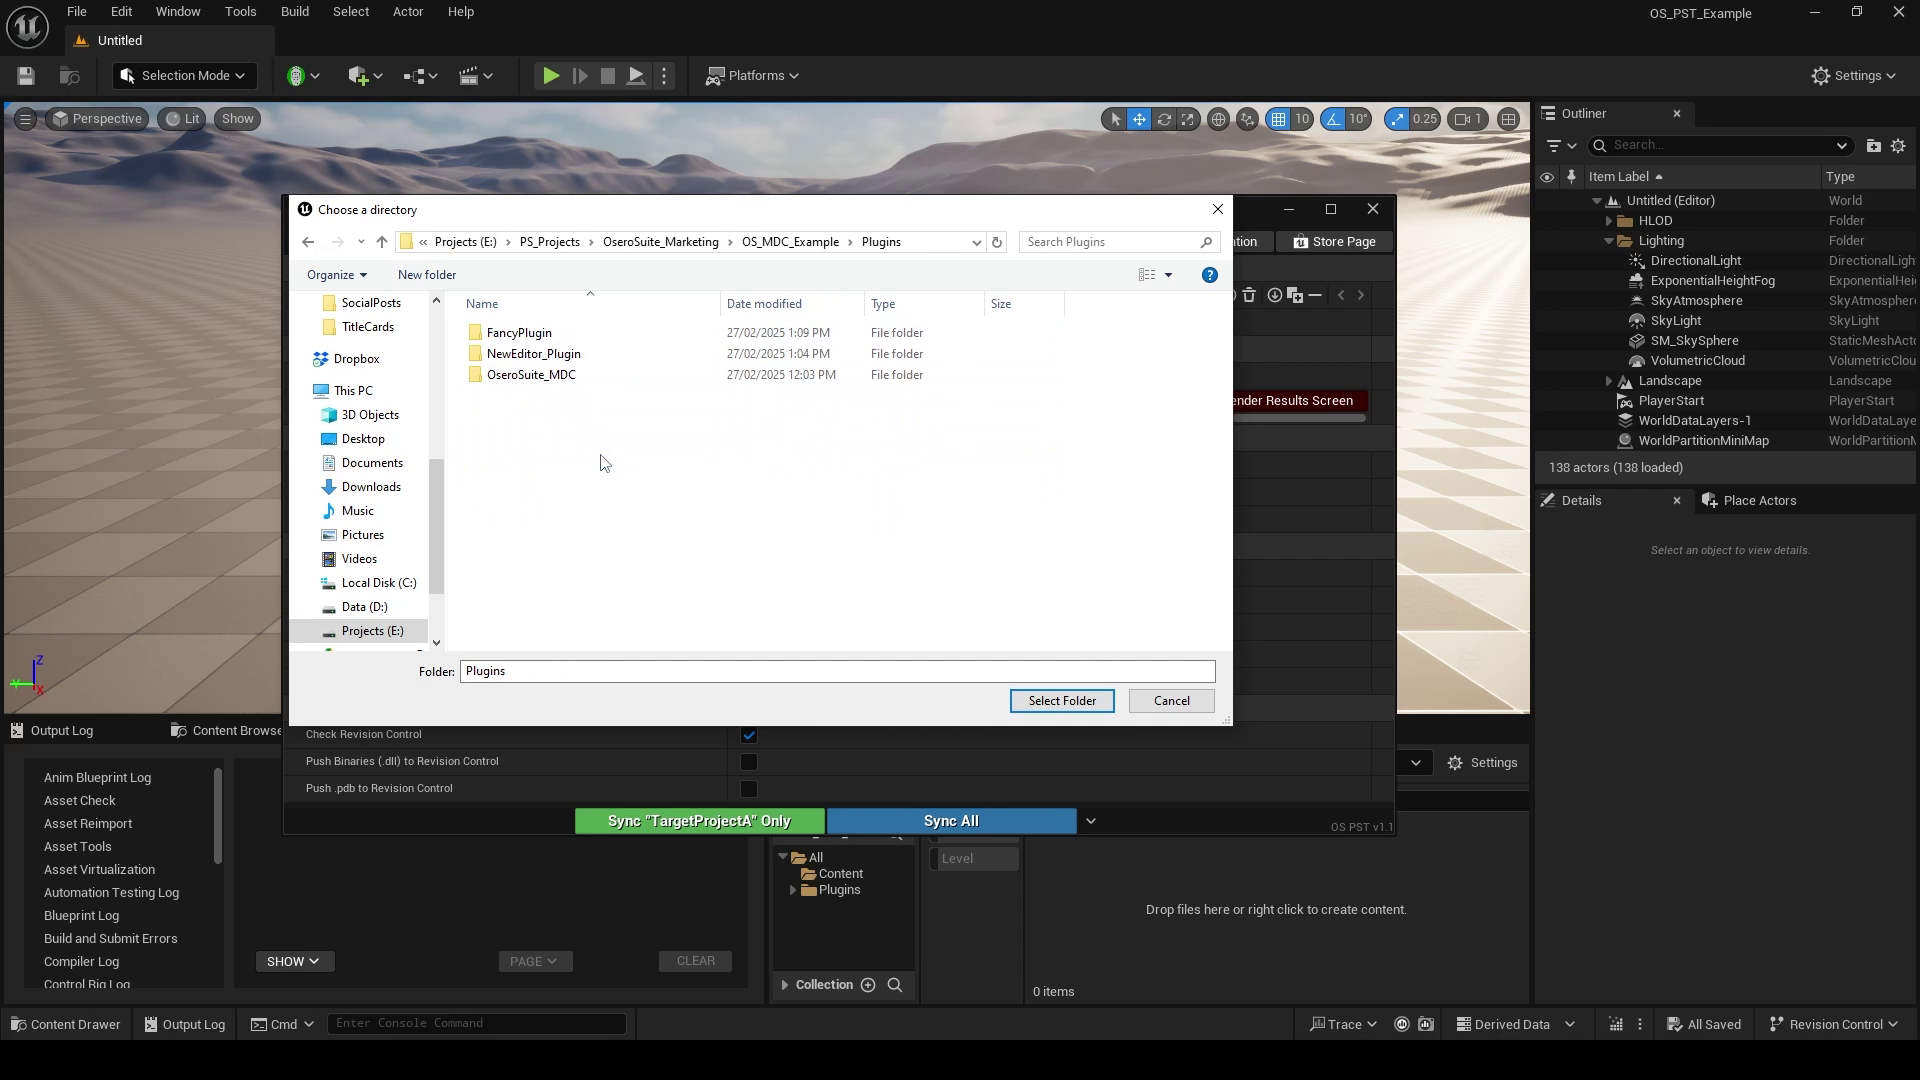The width and height of the screenshot is (1920, 1080).
Task: Switch to the Content Browser tab
Action: (226, 731)
